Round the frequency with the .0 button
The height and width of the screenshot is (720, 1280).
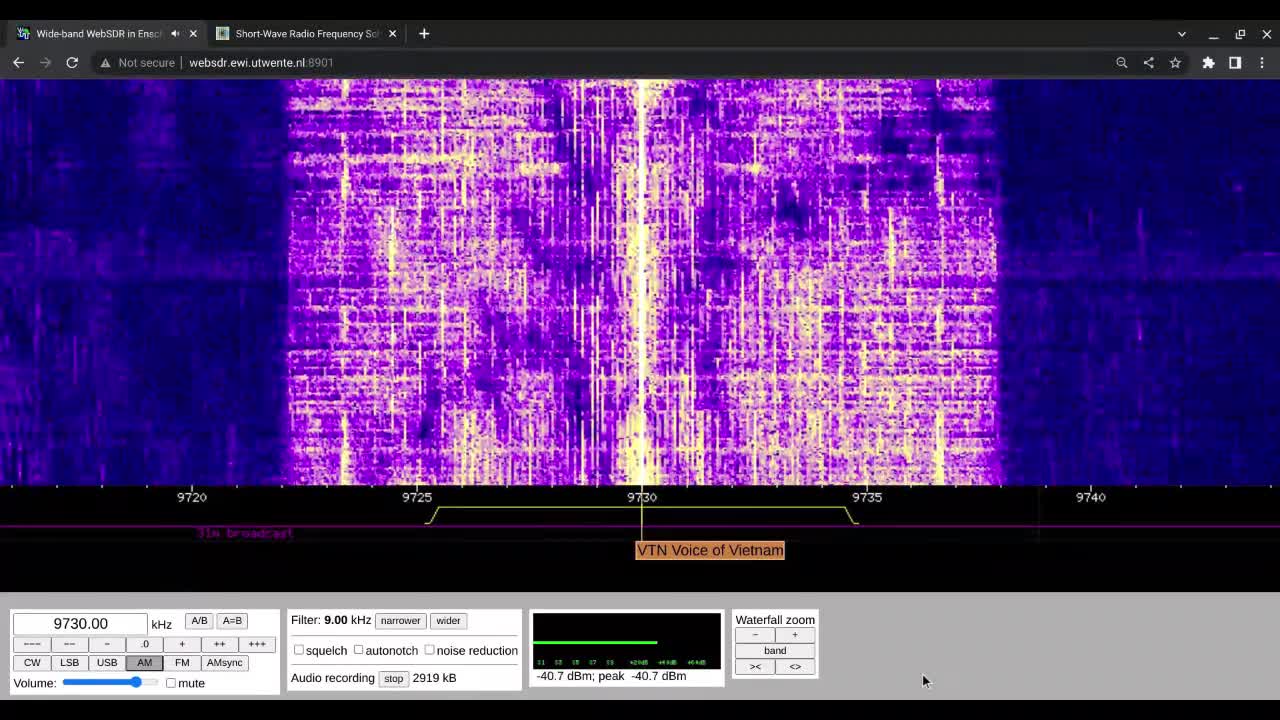[144, 644]
